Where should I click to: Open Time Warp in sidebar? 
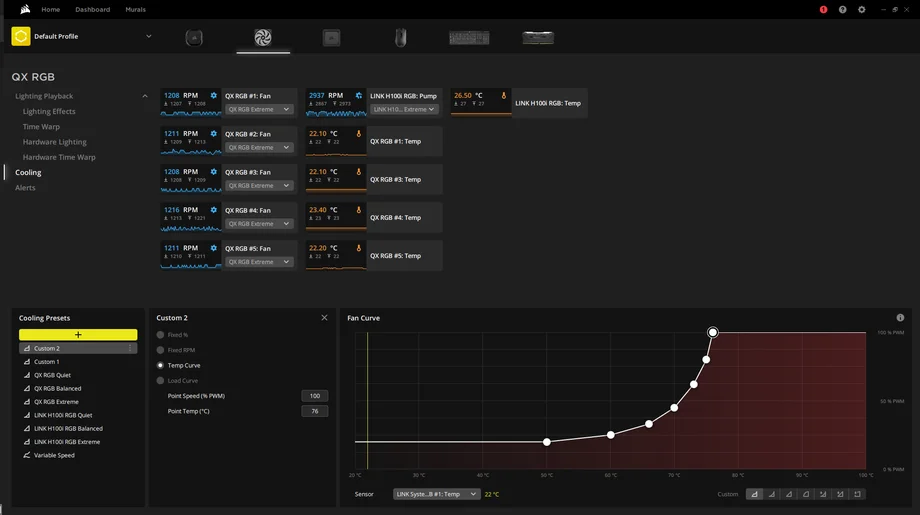(x=41, y=127)
